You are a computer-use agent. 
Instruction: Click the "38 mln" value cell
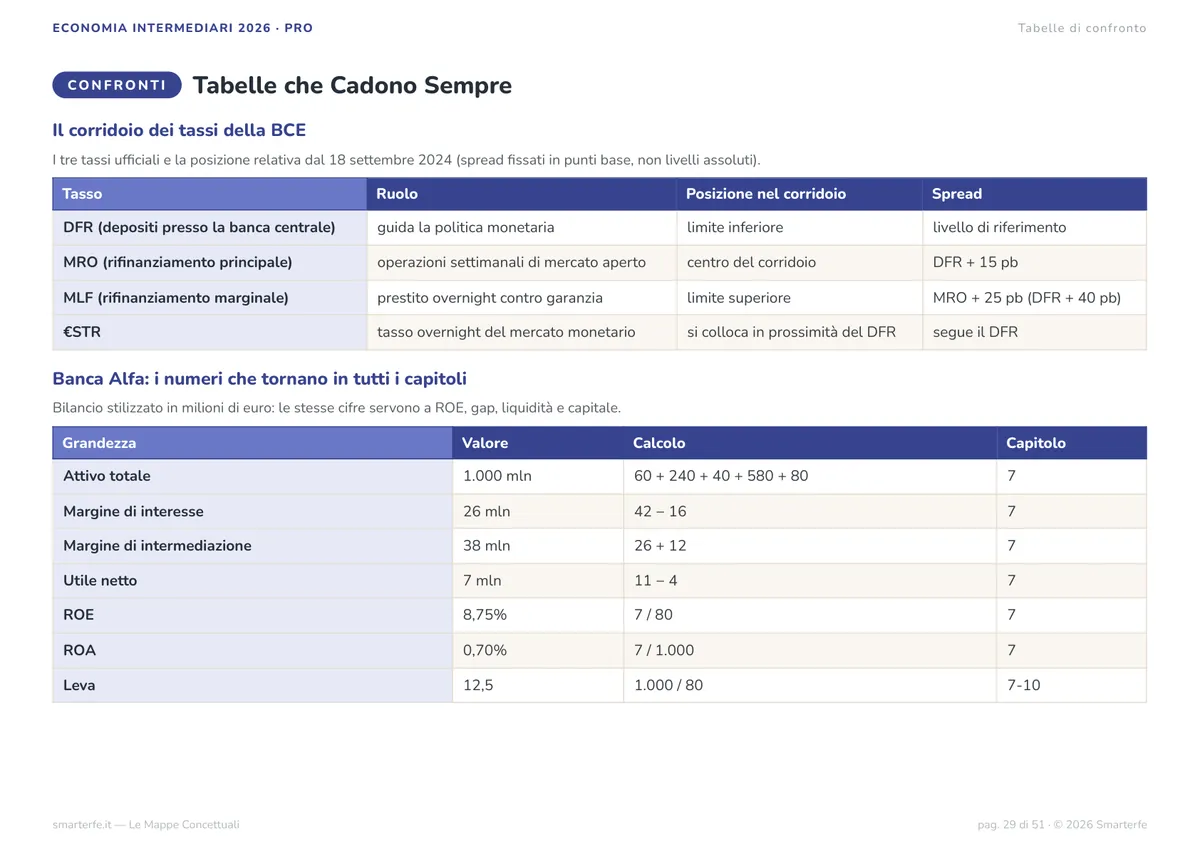538,546
